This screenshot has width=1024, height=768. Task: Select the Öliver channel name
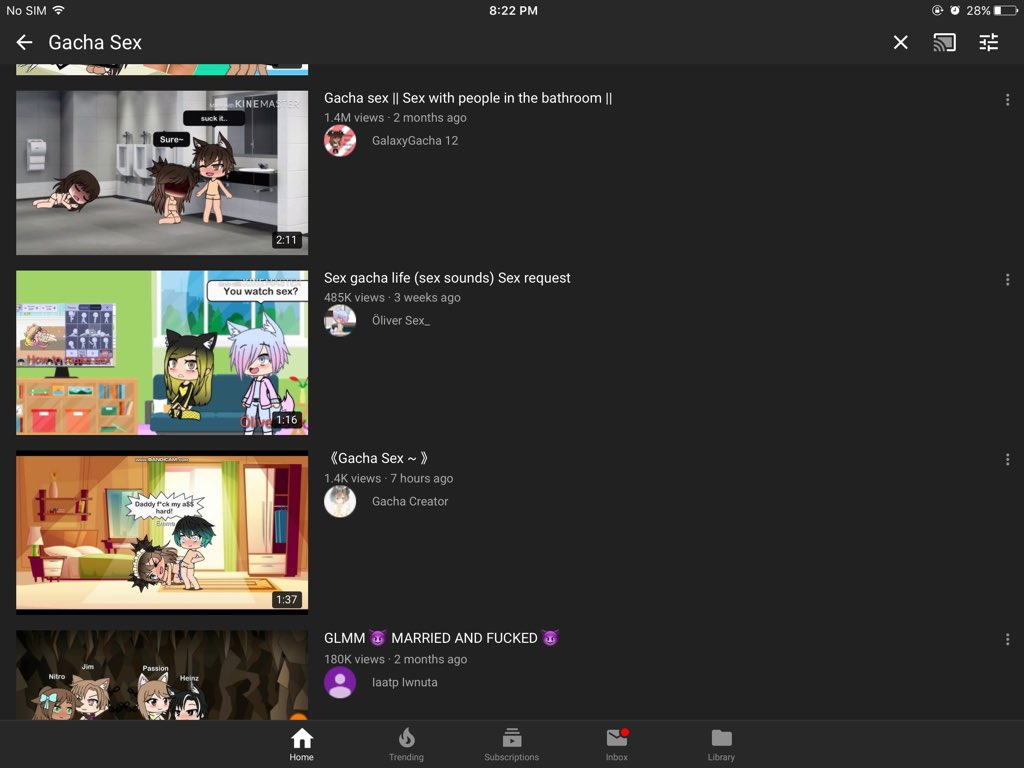[x=401, y=321]
